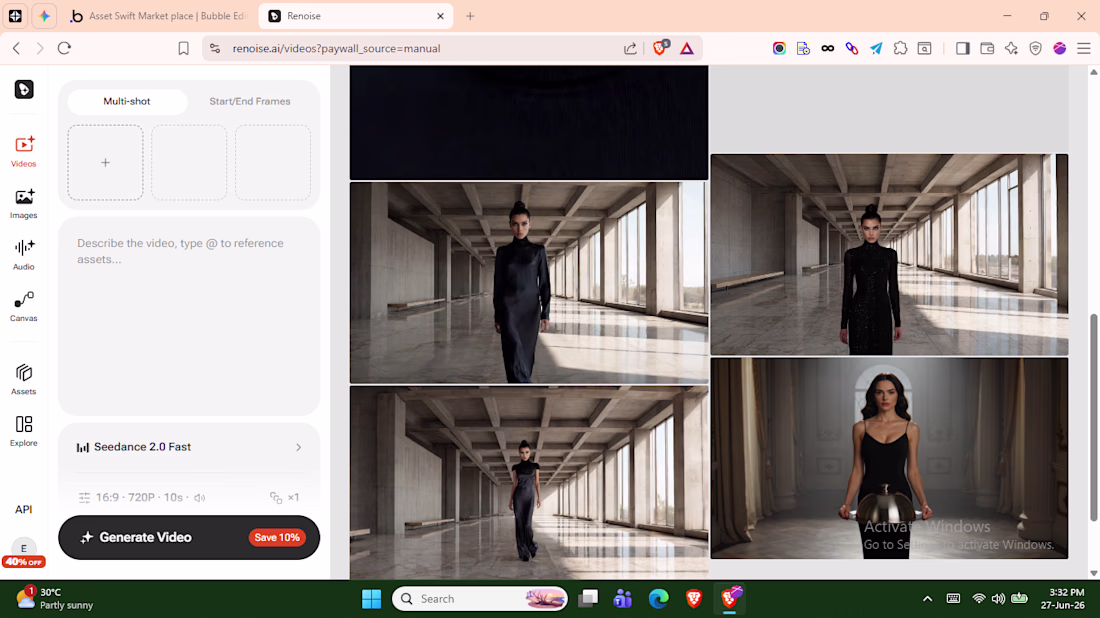Open the Canvas tool in sidebar

pos(24,307)
